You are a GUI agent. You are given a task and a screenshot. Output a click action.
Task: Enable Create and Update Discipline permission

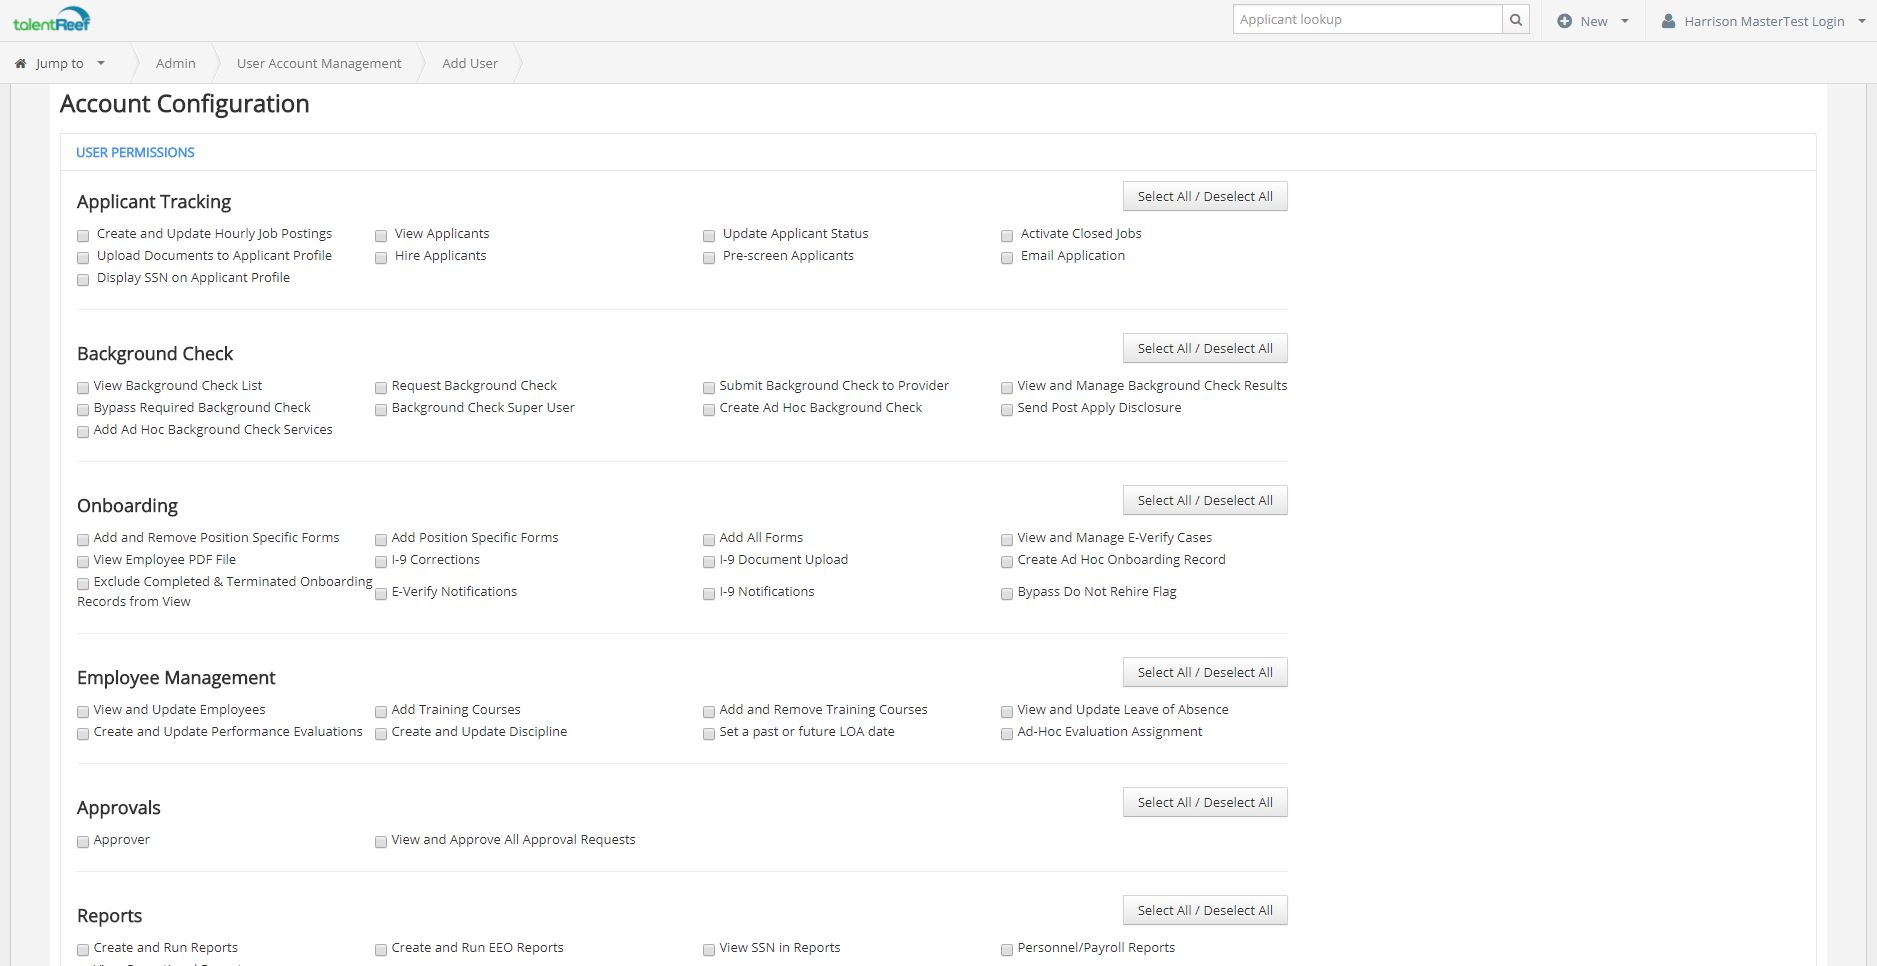click(381, 734)
